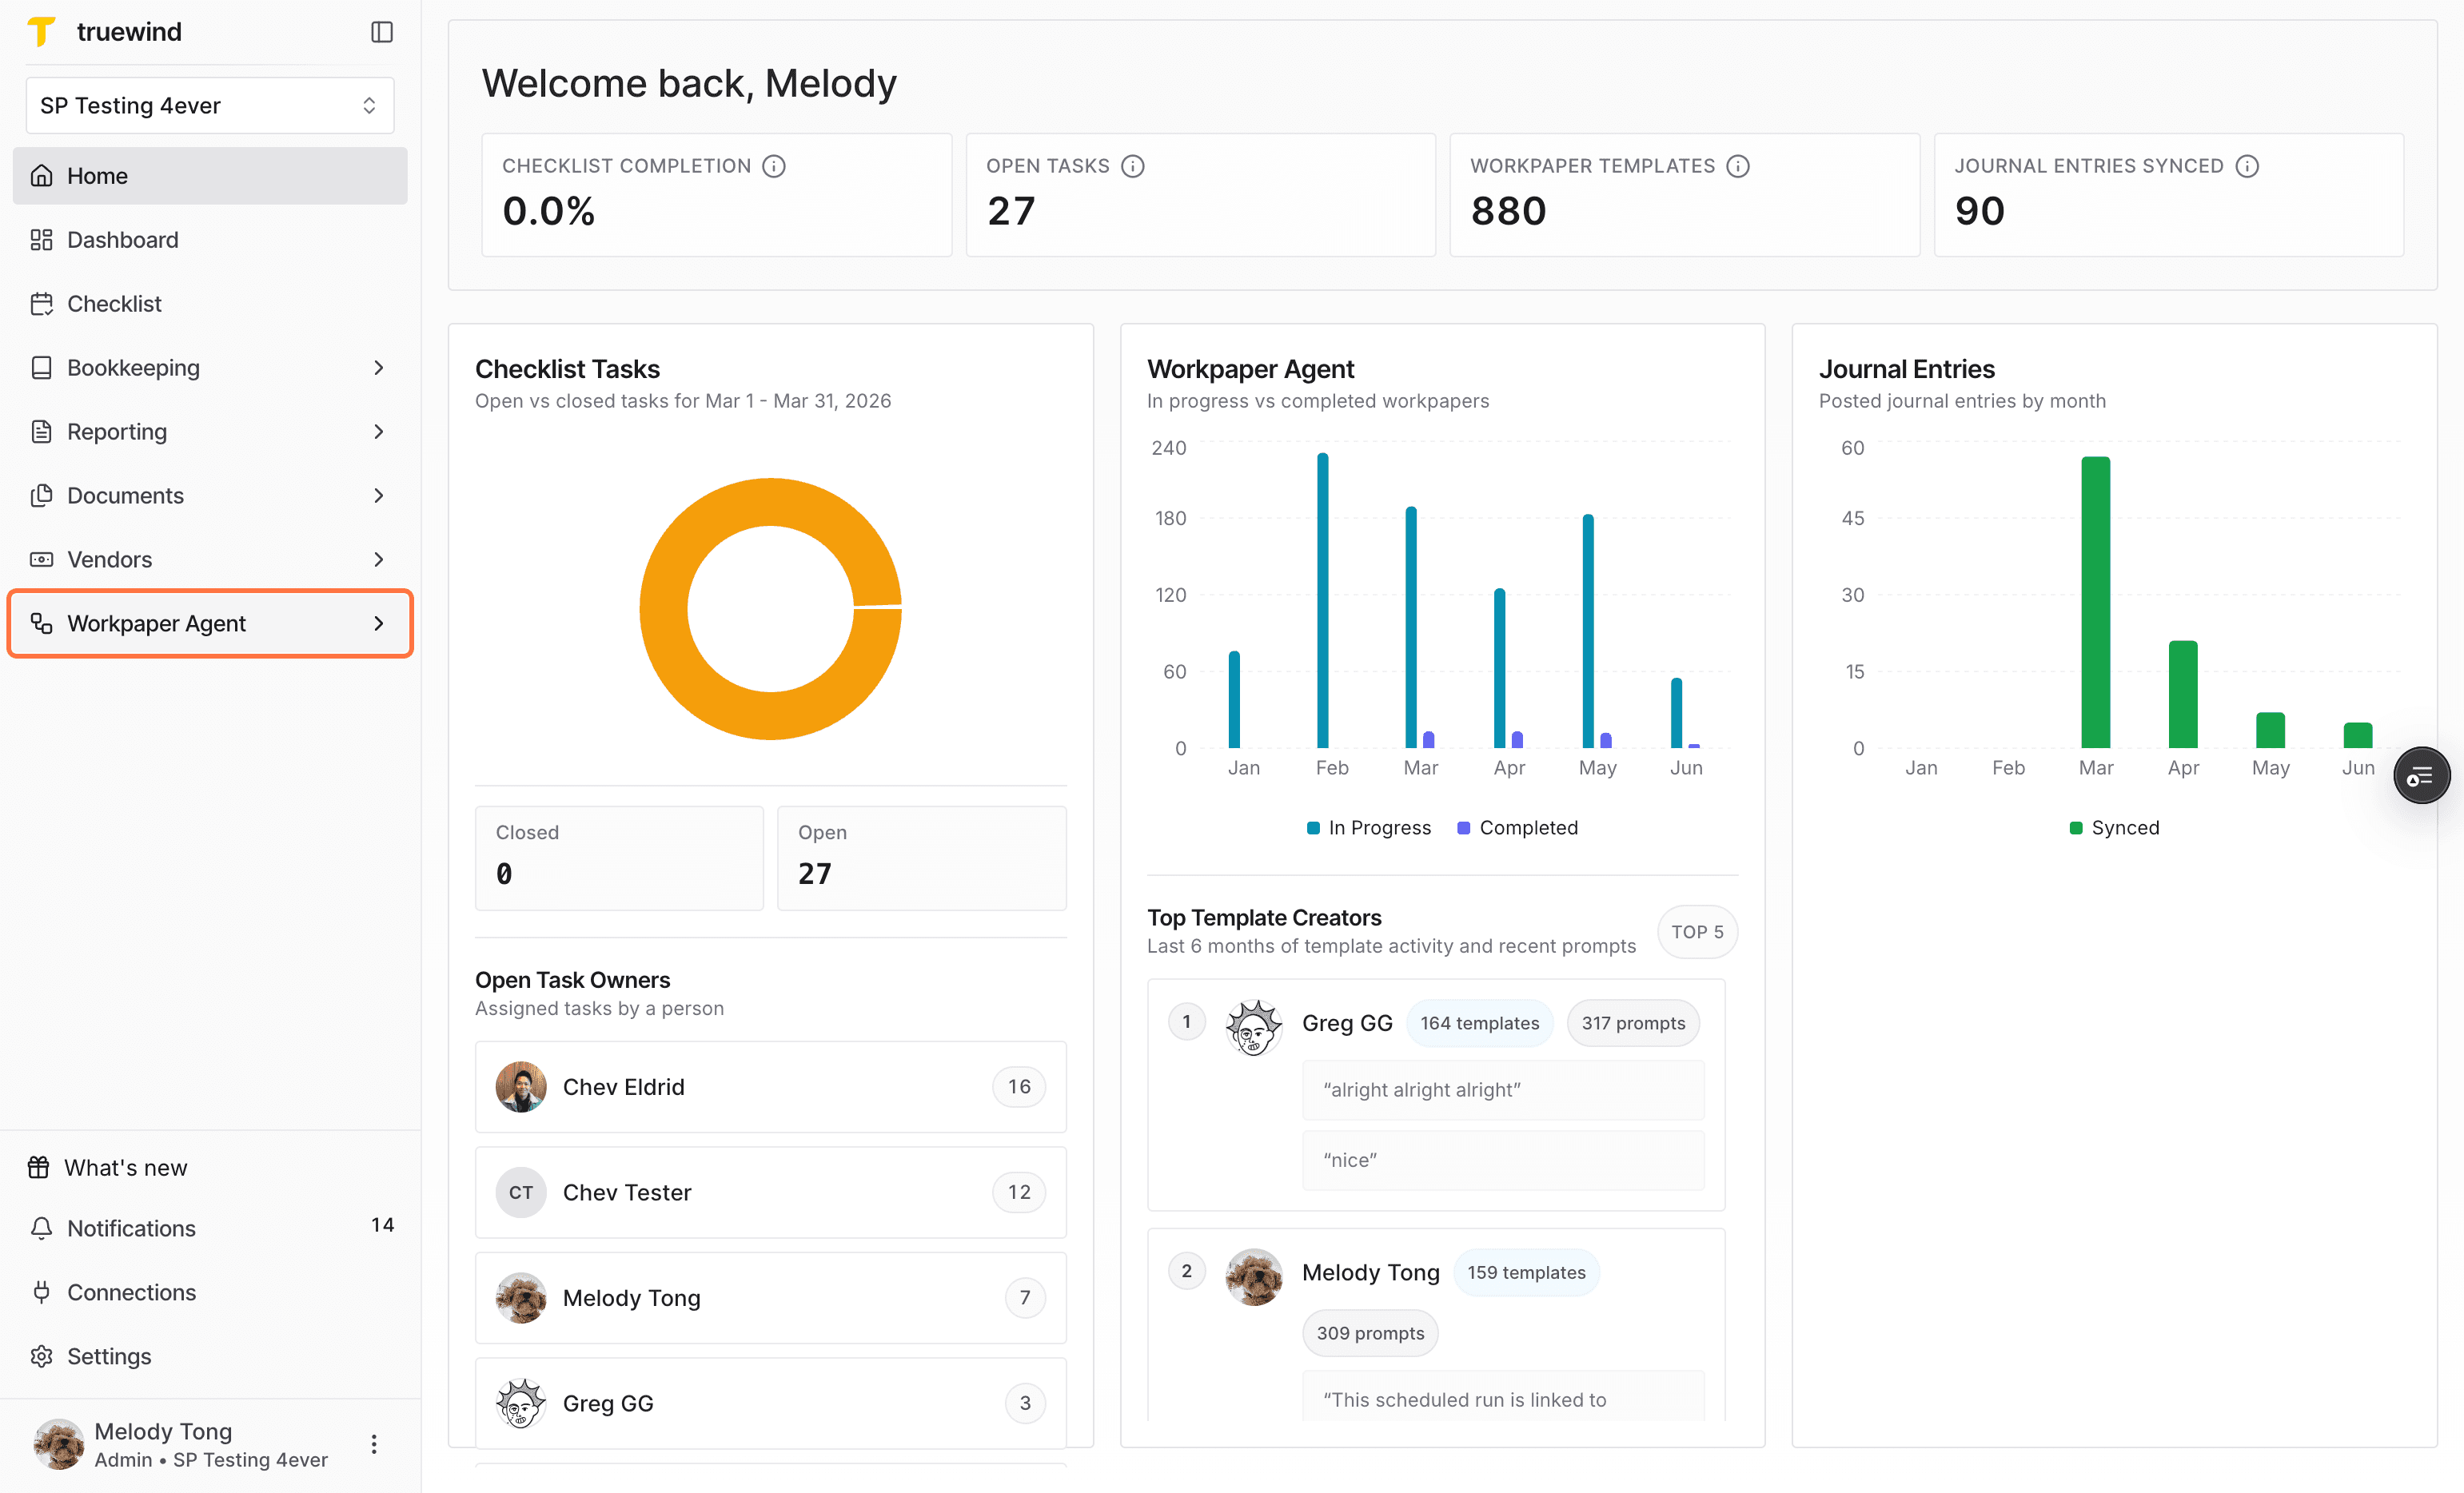2464x1493 pixels.
Task: Expand the Workpaper Agent submenu chevron
Action: 379,624
